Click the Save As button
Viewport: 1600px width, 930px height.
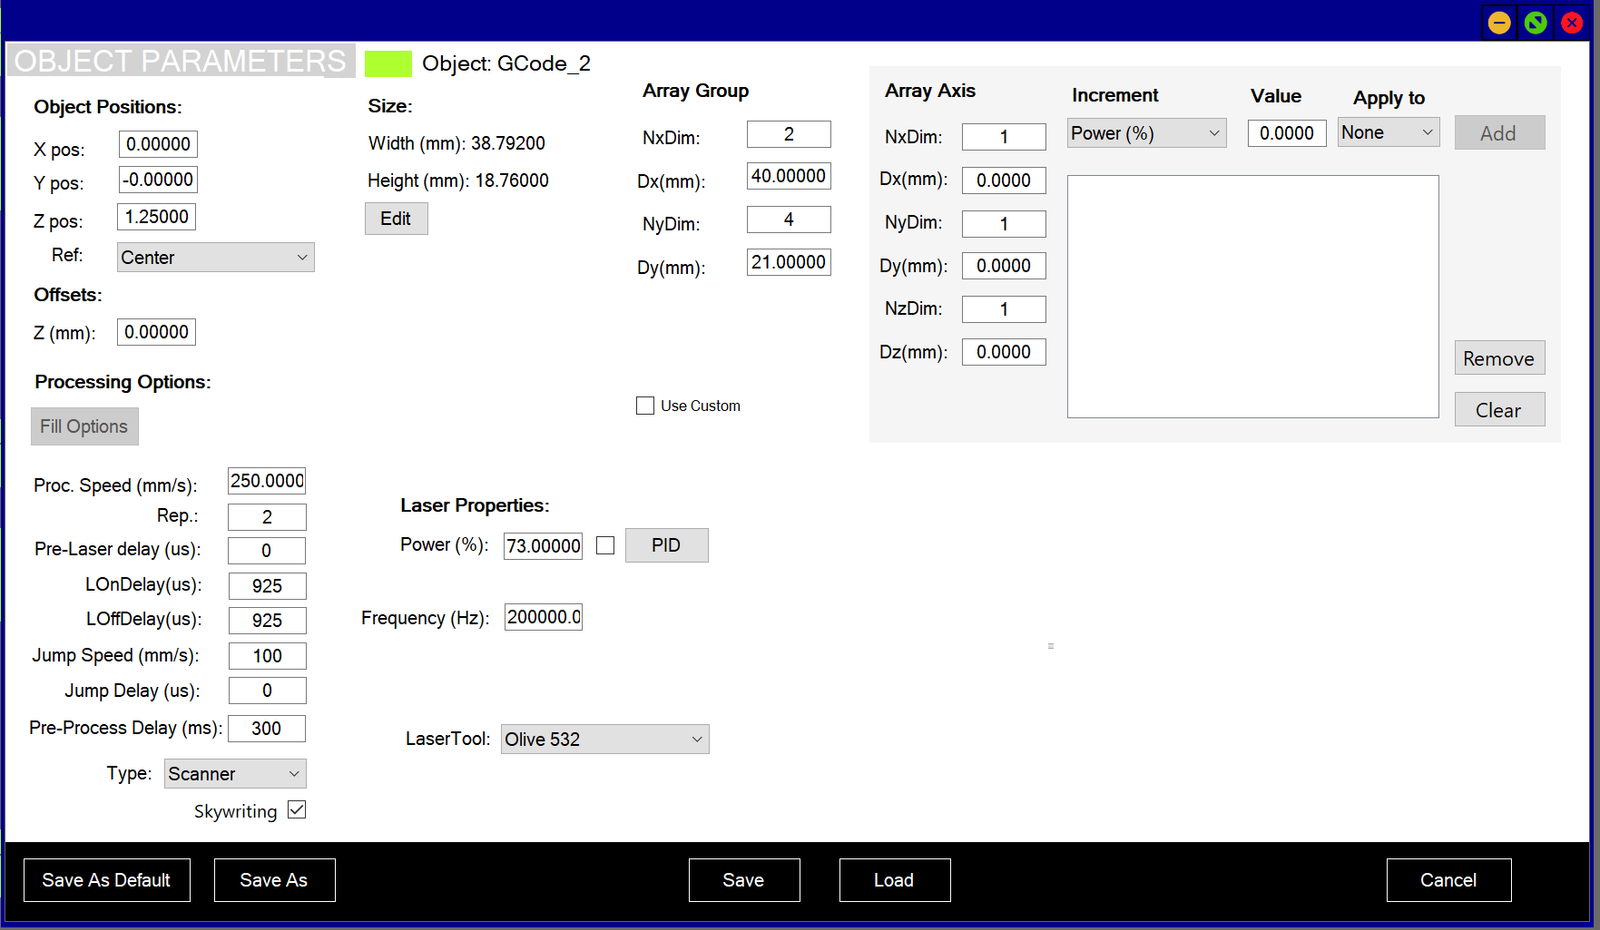click(274, 880)
